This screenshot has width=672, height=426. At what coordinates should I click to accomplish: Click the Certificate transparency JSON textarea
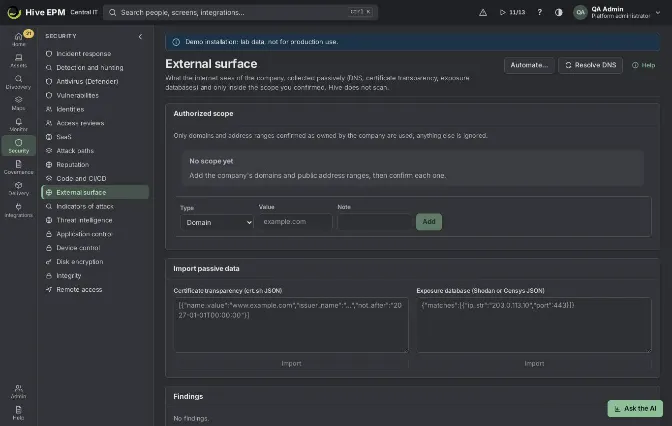pyautogui.click(x=291, y=325)
